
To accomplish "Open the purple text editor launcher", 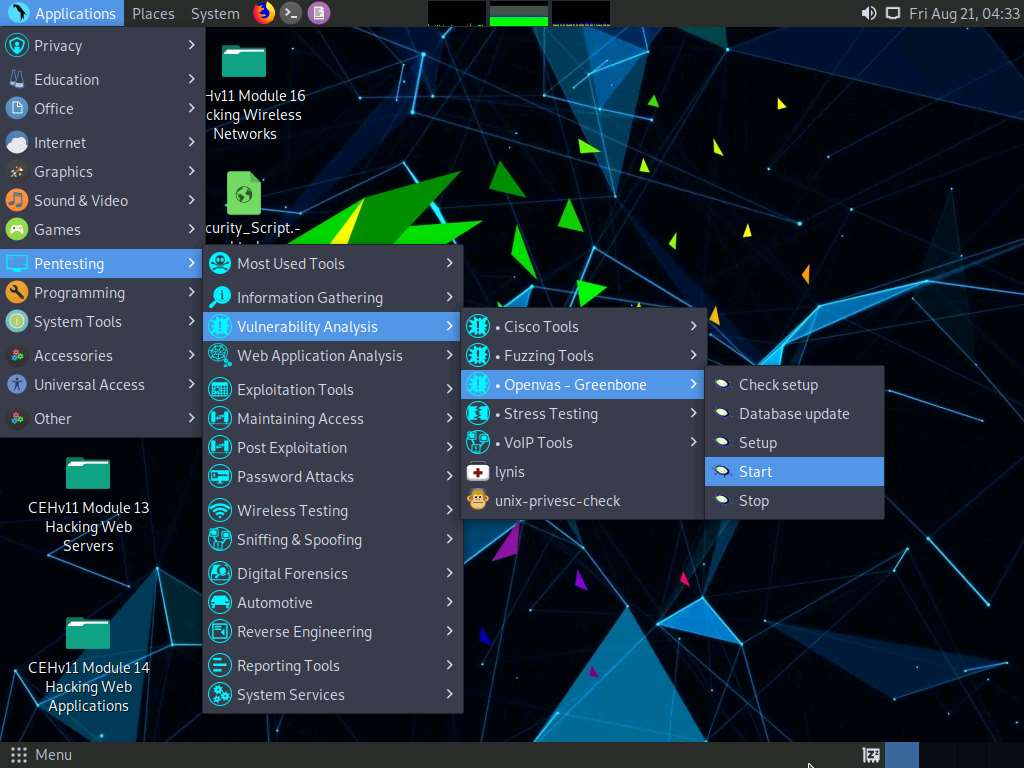I will 319,13.
